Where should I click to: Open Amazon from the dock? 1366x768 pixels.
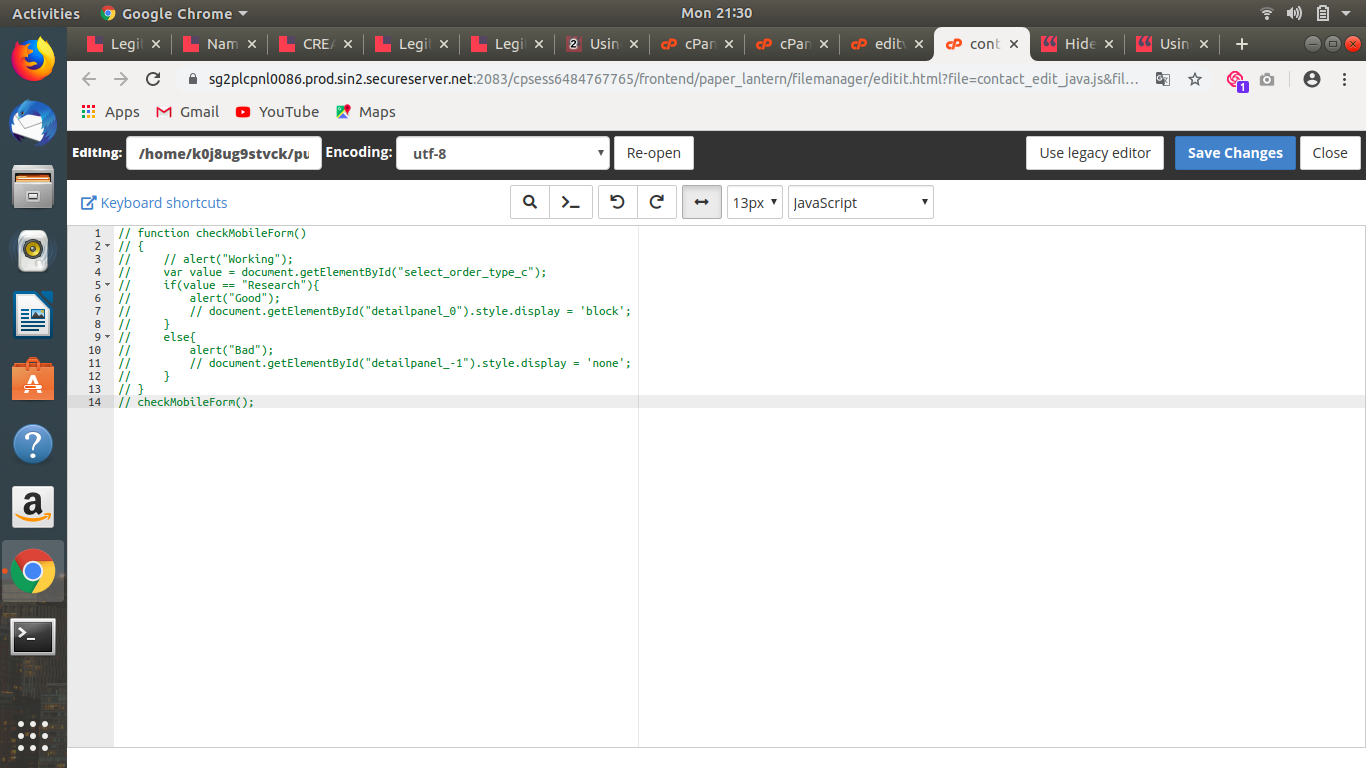pos(33,508)
